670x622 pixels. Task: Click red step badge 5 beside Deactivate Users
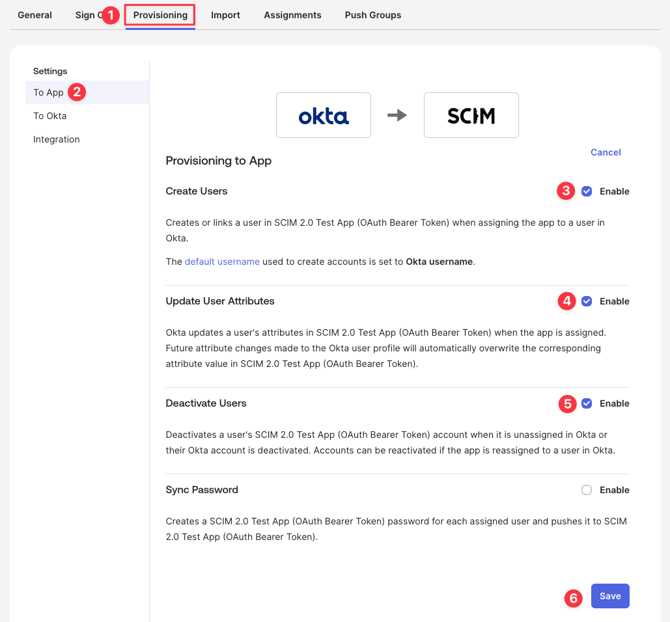click(x=567, y=404)
